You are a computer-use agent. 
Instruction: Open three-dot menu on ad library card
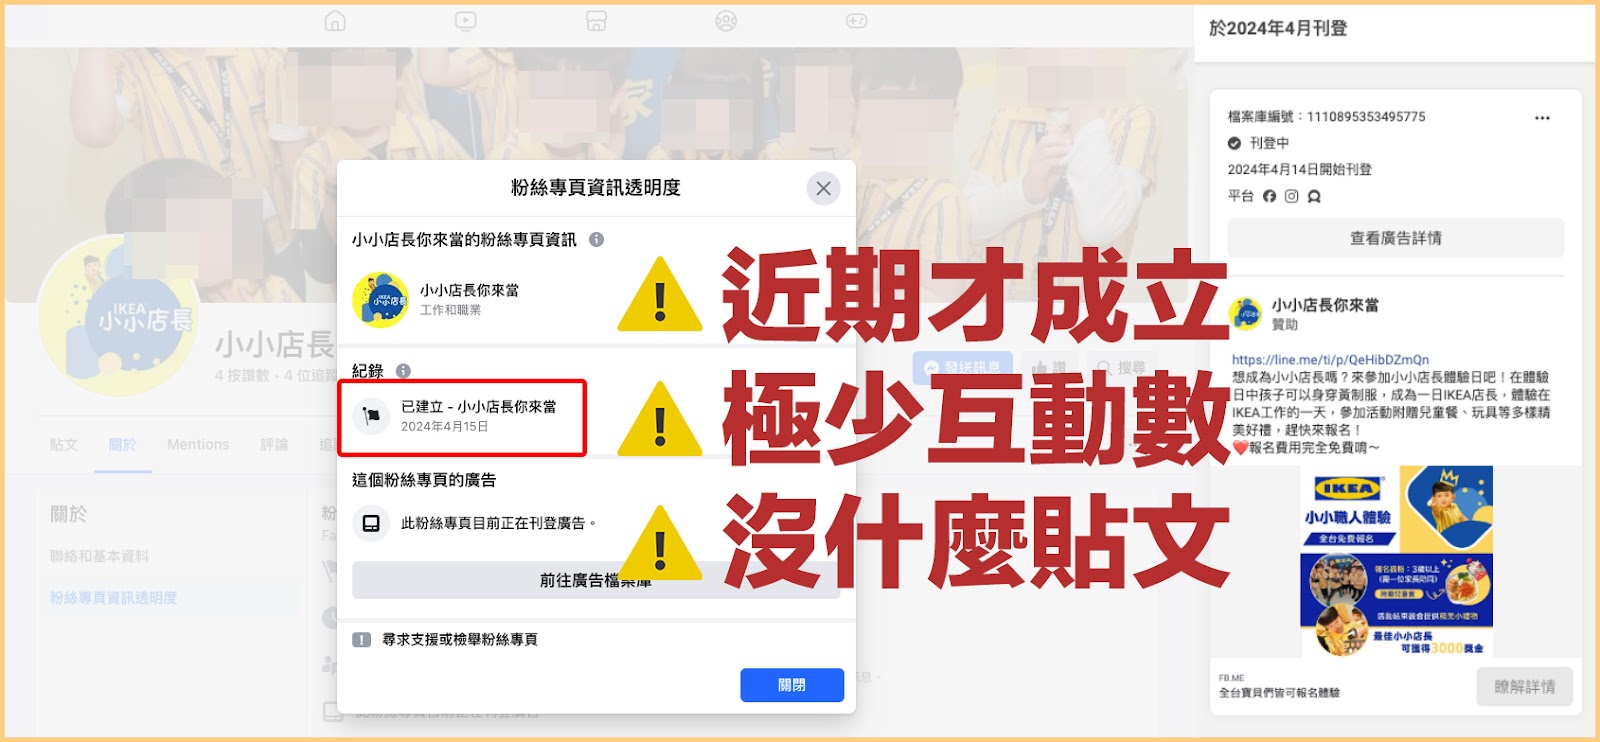coord(1542,118)
